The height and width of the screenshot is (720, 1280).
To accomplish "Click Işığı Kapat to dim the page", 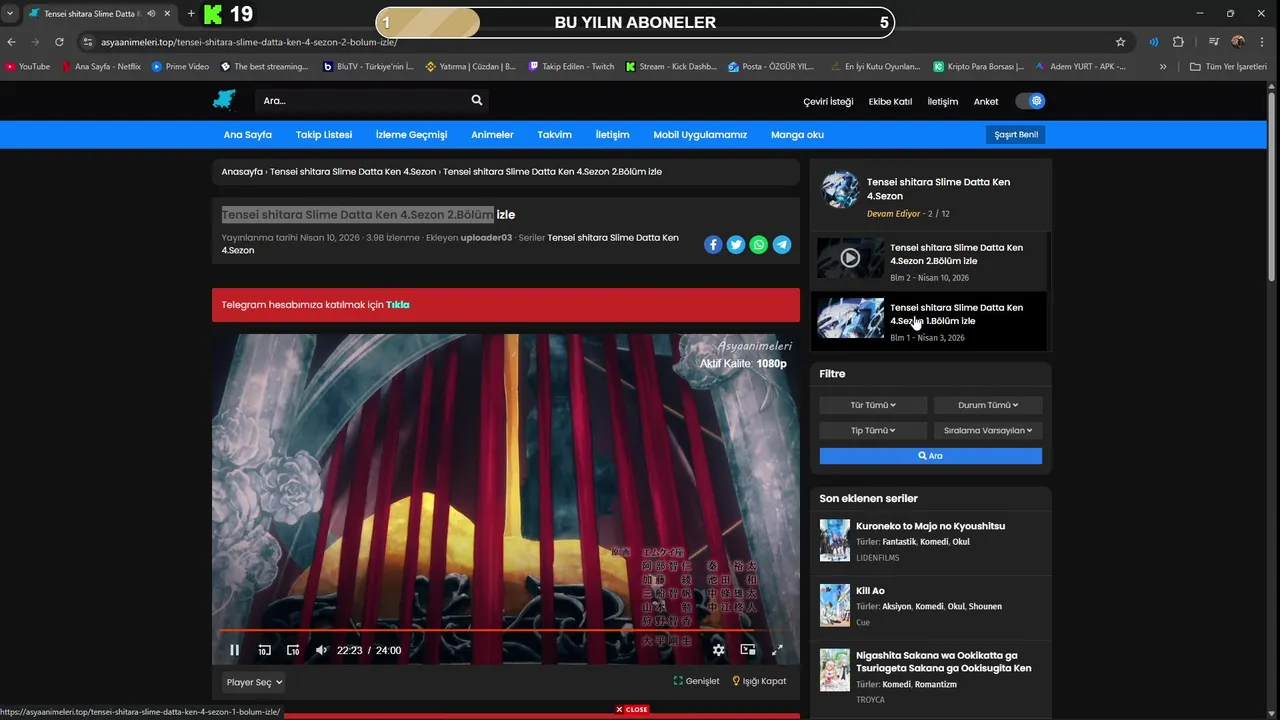I will coord(759,681).
